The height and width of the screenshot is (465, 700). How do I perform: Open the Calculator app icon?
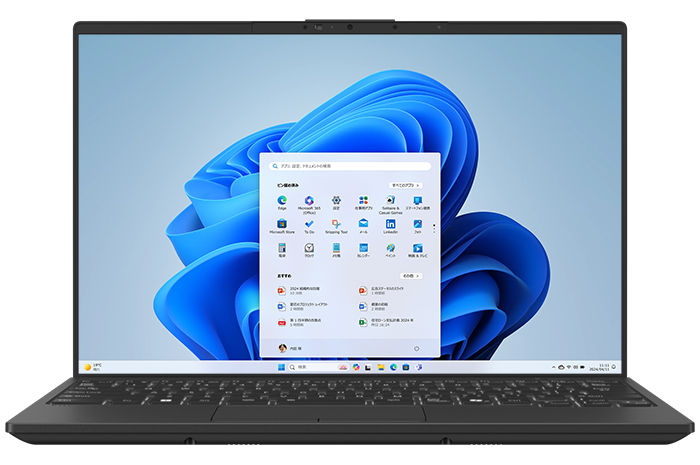(283, 248)
